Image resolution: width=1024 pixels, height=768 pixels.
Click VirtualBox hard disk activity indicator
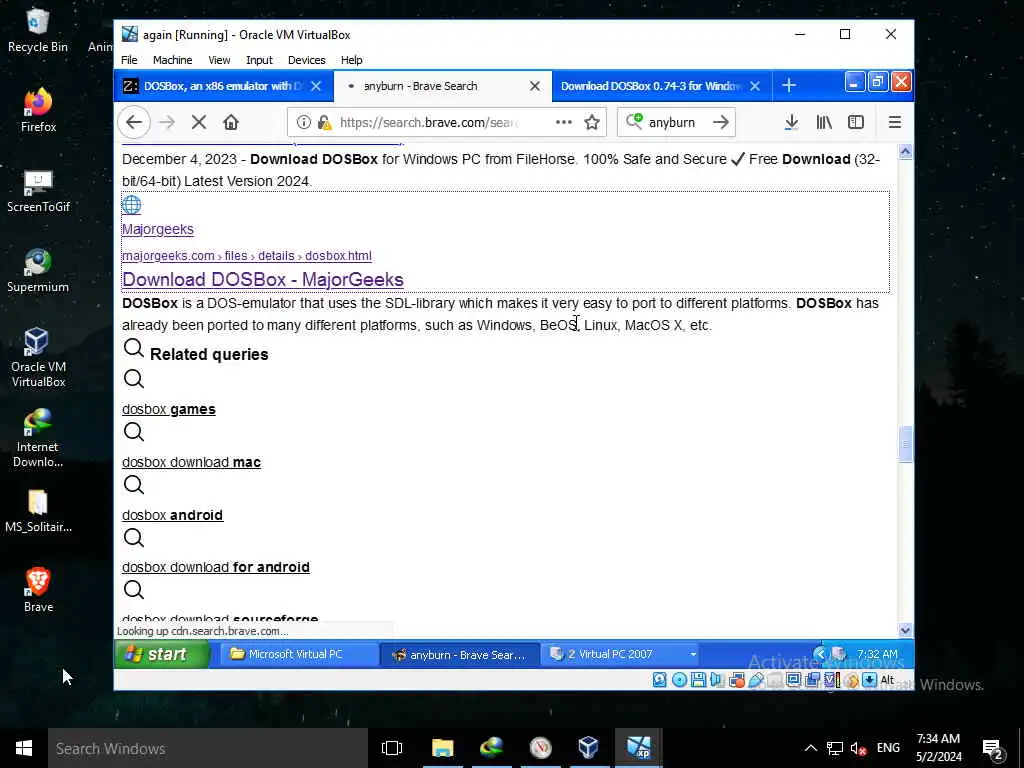(660, 680)
